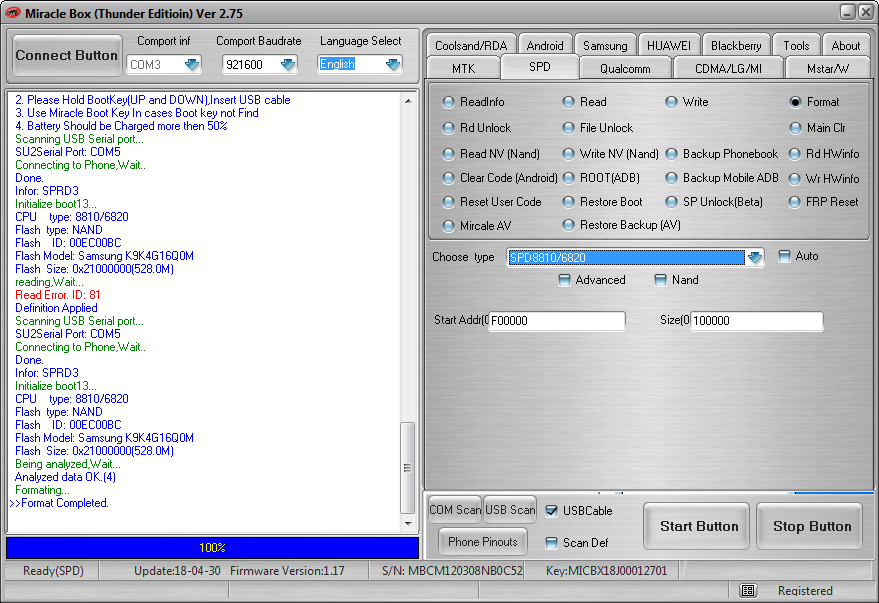Screen dimensions: 879x603
Task: Select the SPD tab
Action: (540, 67)
